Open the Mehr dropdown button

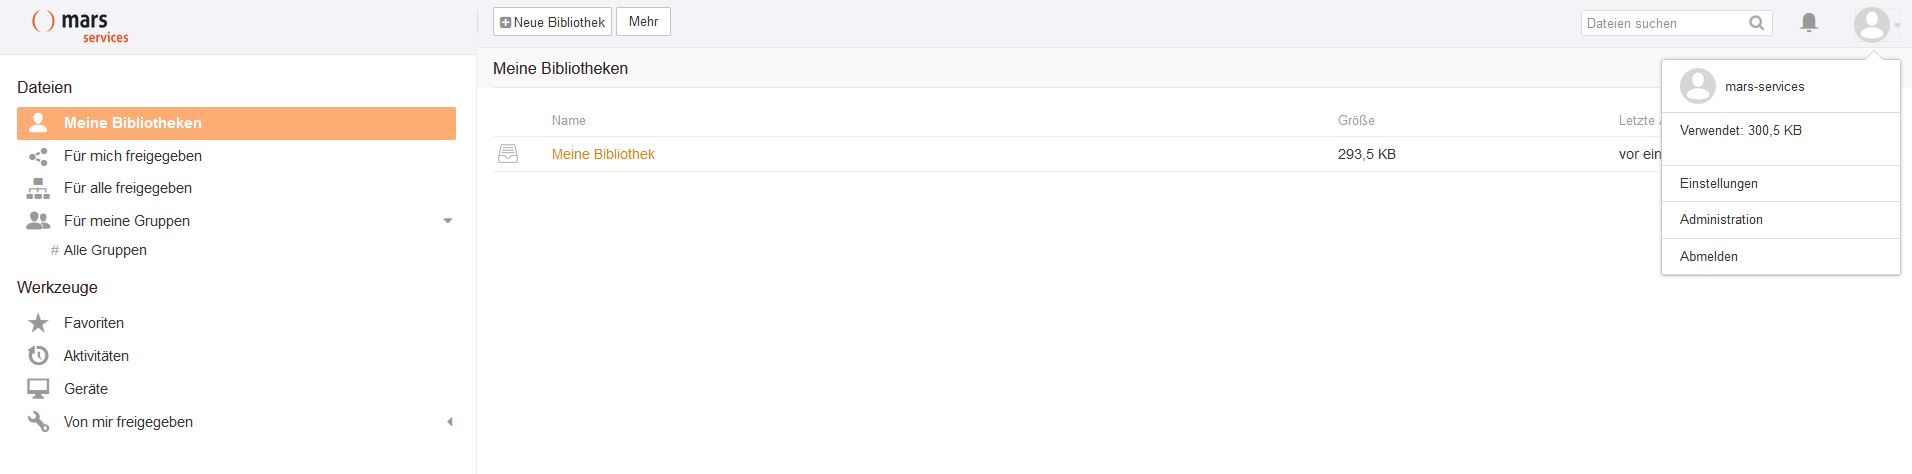(x=643, y=22)
